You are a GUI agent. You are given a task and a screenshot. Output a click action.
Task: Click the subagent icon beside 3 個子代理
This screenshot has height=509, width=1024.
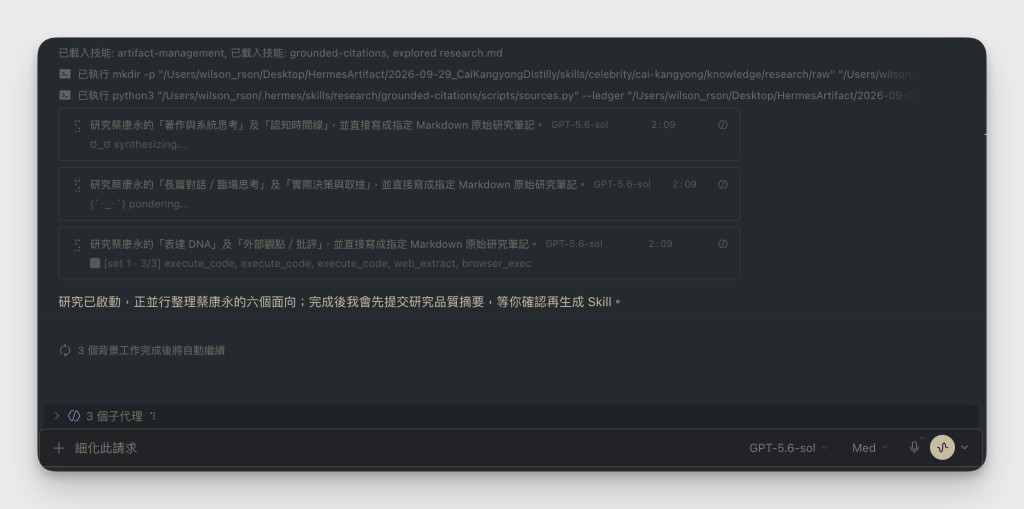tap(74, 416)
